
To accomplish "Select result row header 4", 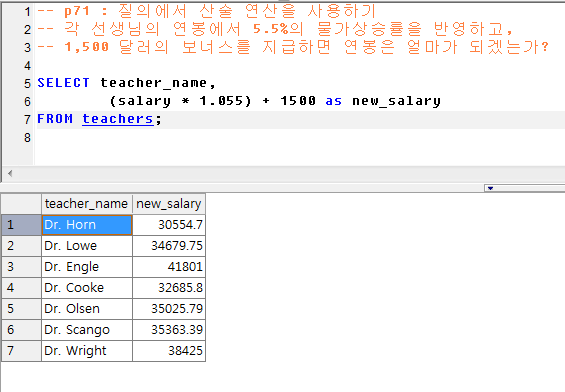I will (21, 288).
